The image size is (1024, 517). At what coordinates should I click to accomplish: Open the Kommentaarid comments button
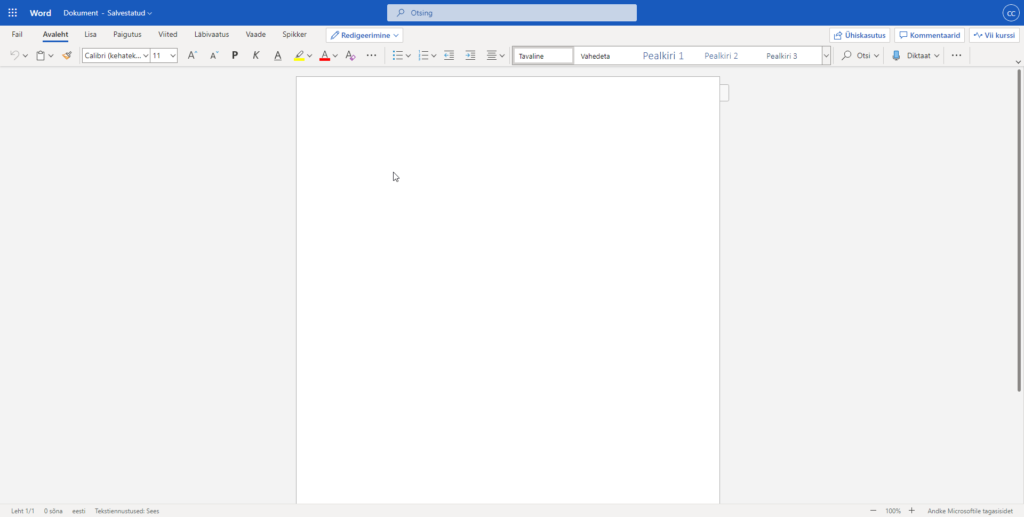[x=929, y=35]
